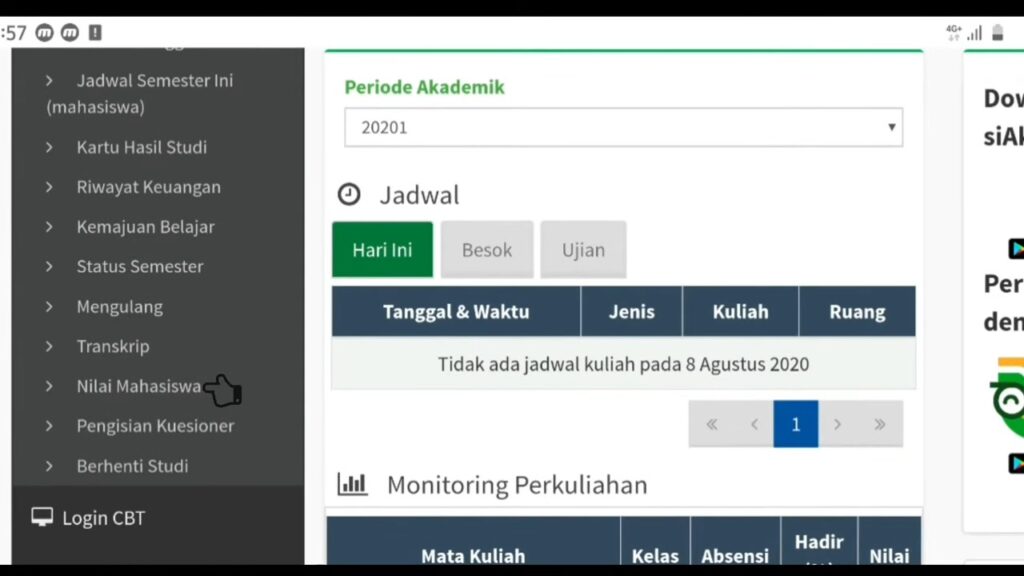Click the next page › pagination icon
The width and height of the screenshot is (1024, 576).
(838, 424)
